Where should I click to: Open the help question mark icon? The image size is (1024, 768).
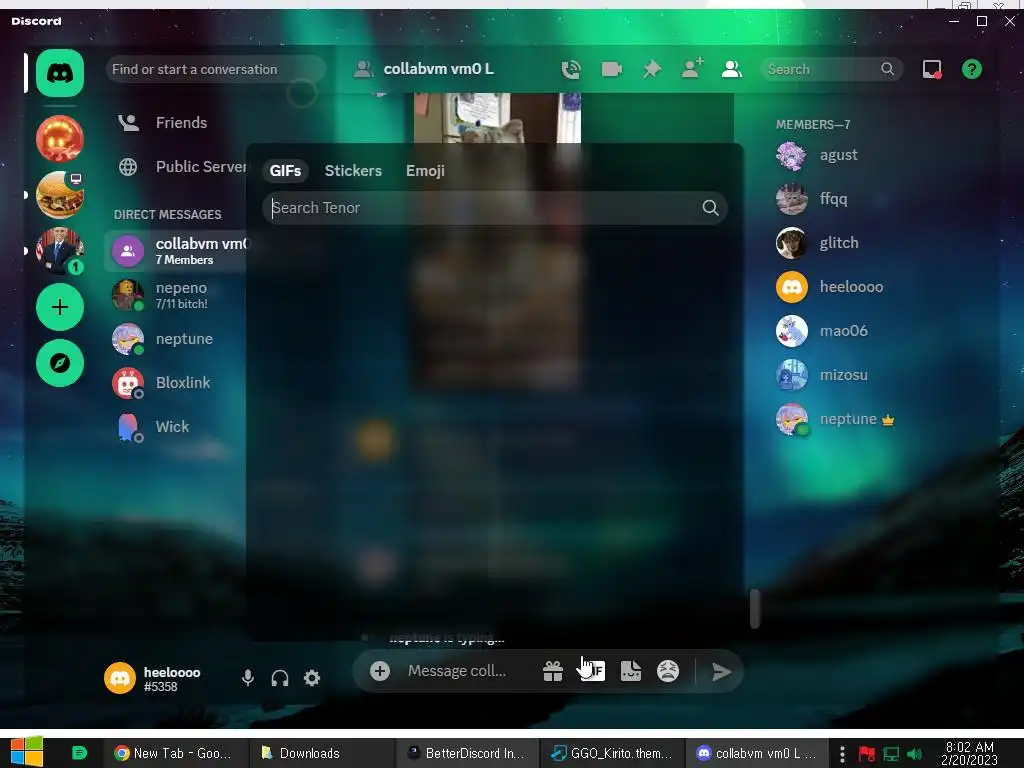point(972,69)
